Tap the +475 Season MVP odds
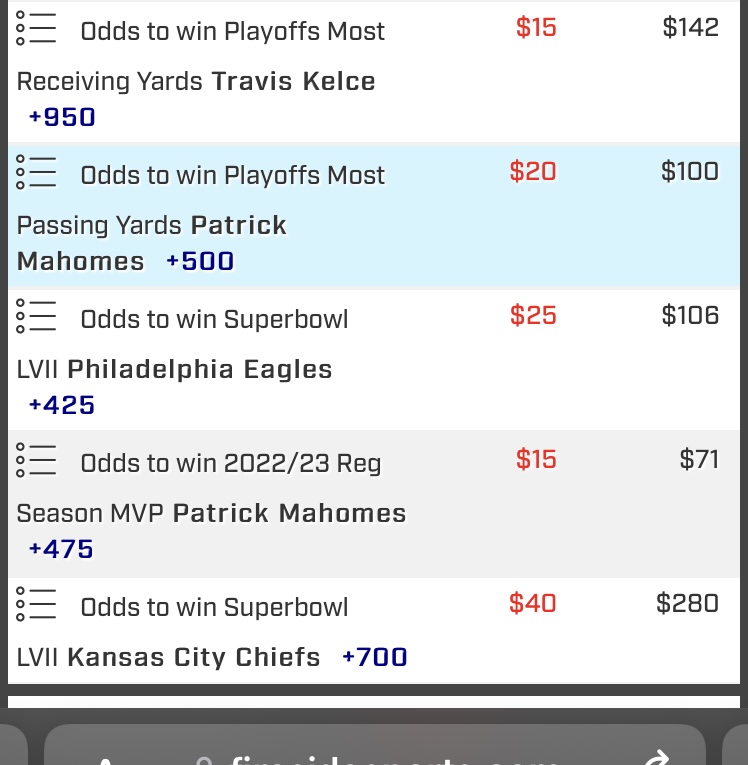This screenshot has width=748, height=765. pyautogui.click(x=62, y=549)
